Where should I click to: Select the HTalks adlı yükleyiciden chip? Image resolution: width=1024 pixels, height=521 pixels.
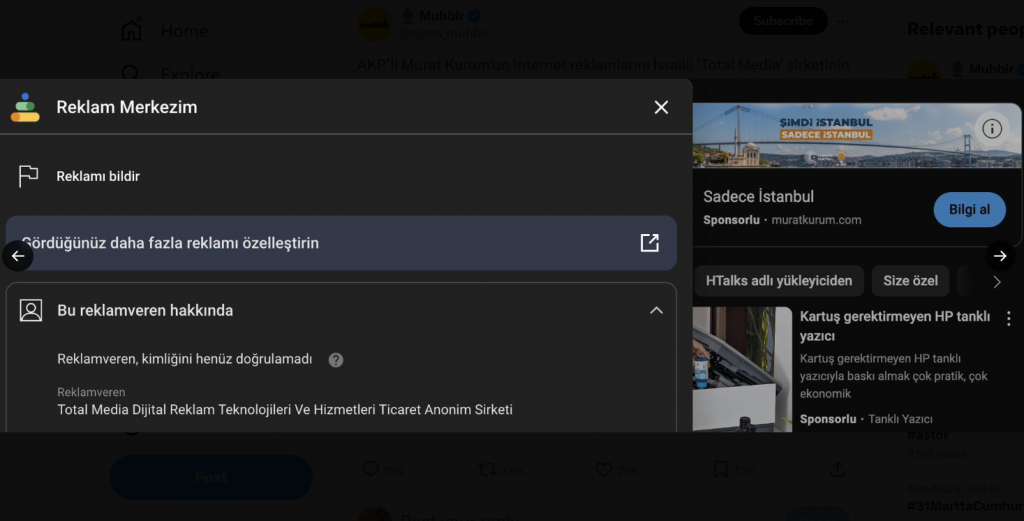point(779,281)
